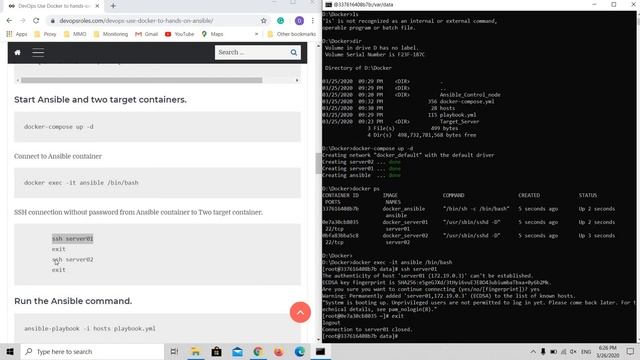The height and width of the screenshot is (360, 640).
Task: Select the DevOps Use Docker tab
Action: click(53, 6)
